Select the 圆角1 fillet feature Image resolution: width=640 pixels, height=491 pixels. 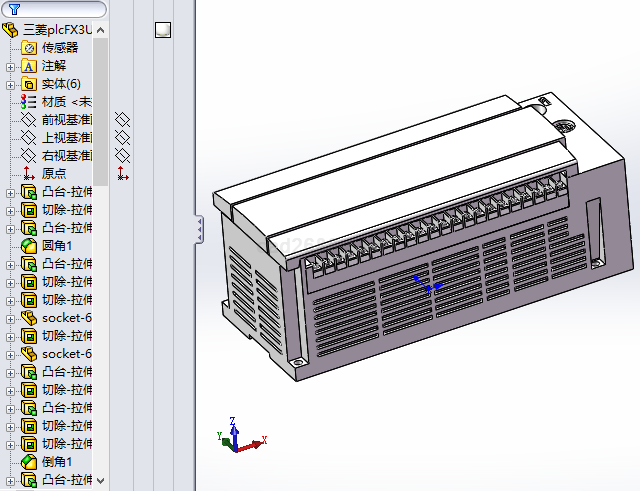click(x=56, y=246)
